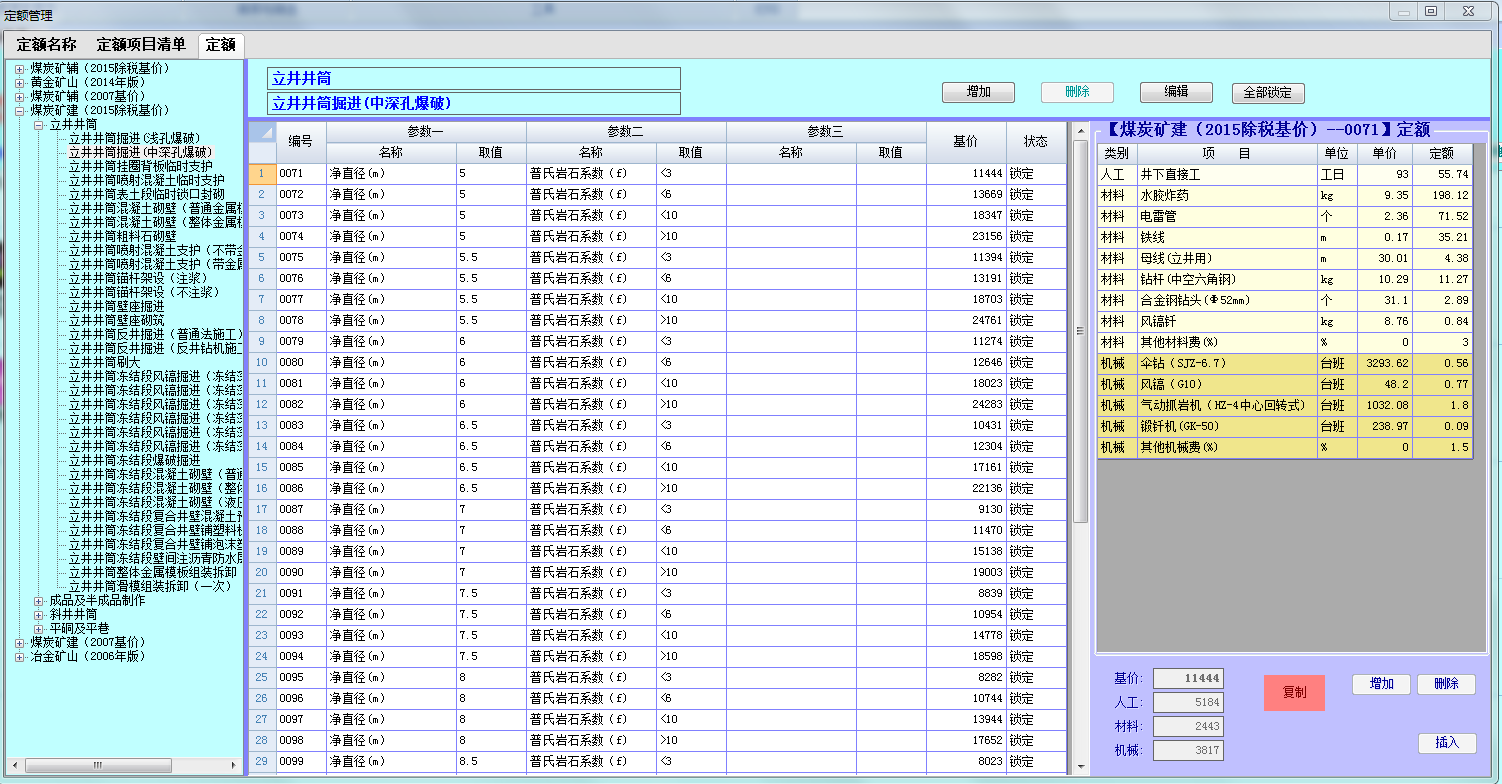Click 锁定 status in row 0085
1502x784 pixels.
coord(1036,467)
